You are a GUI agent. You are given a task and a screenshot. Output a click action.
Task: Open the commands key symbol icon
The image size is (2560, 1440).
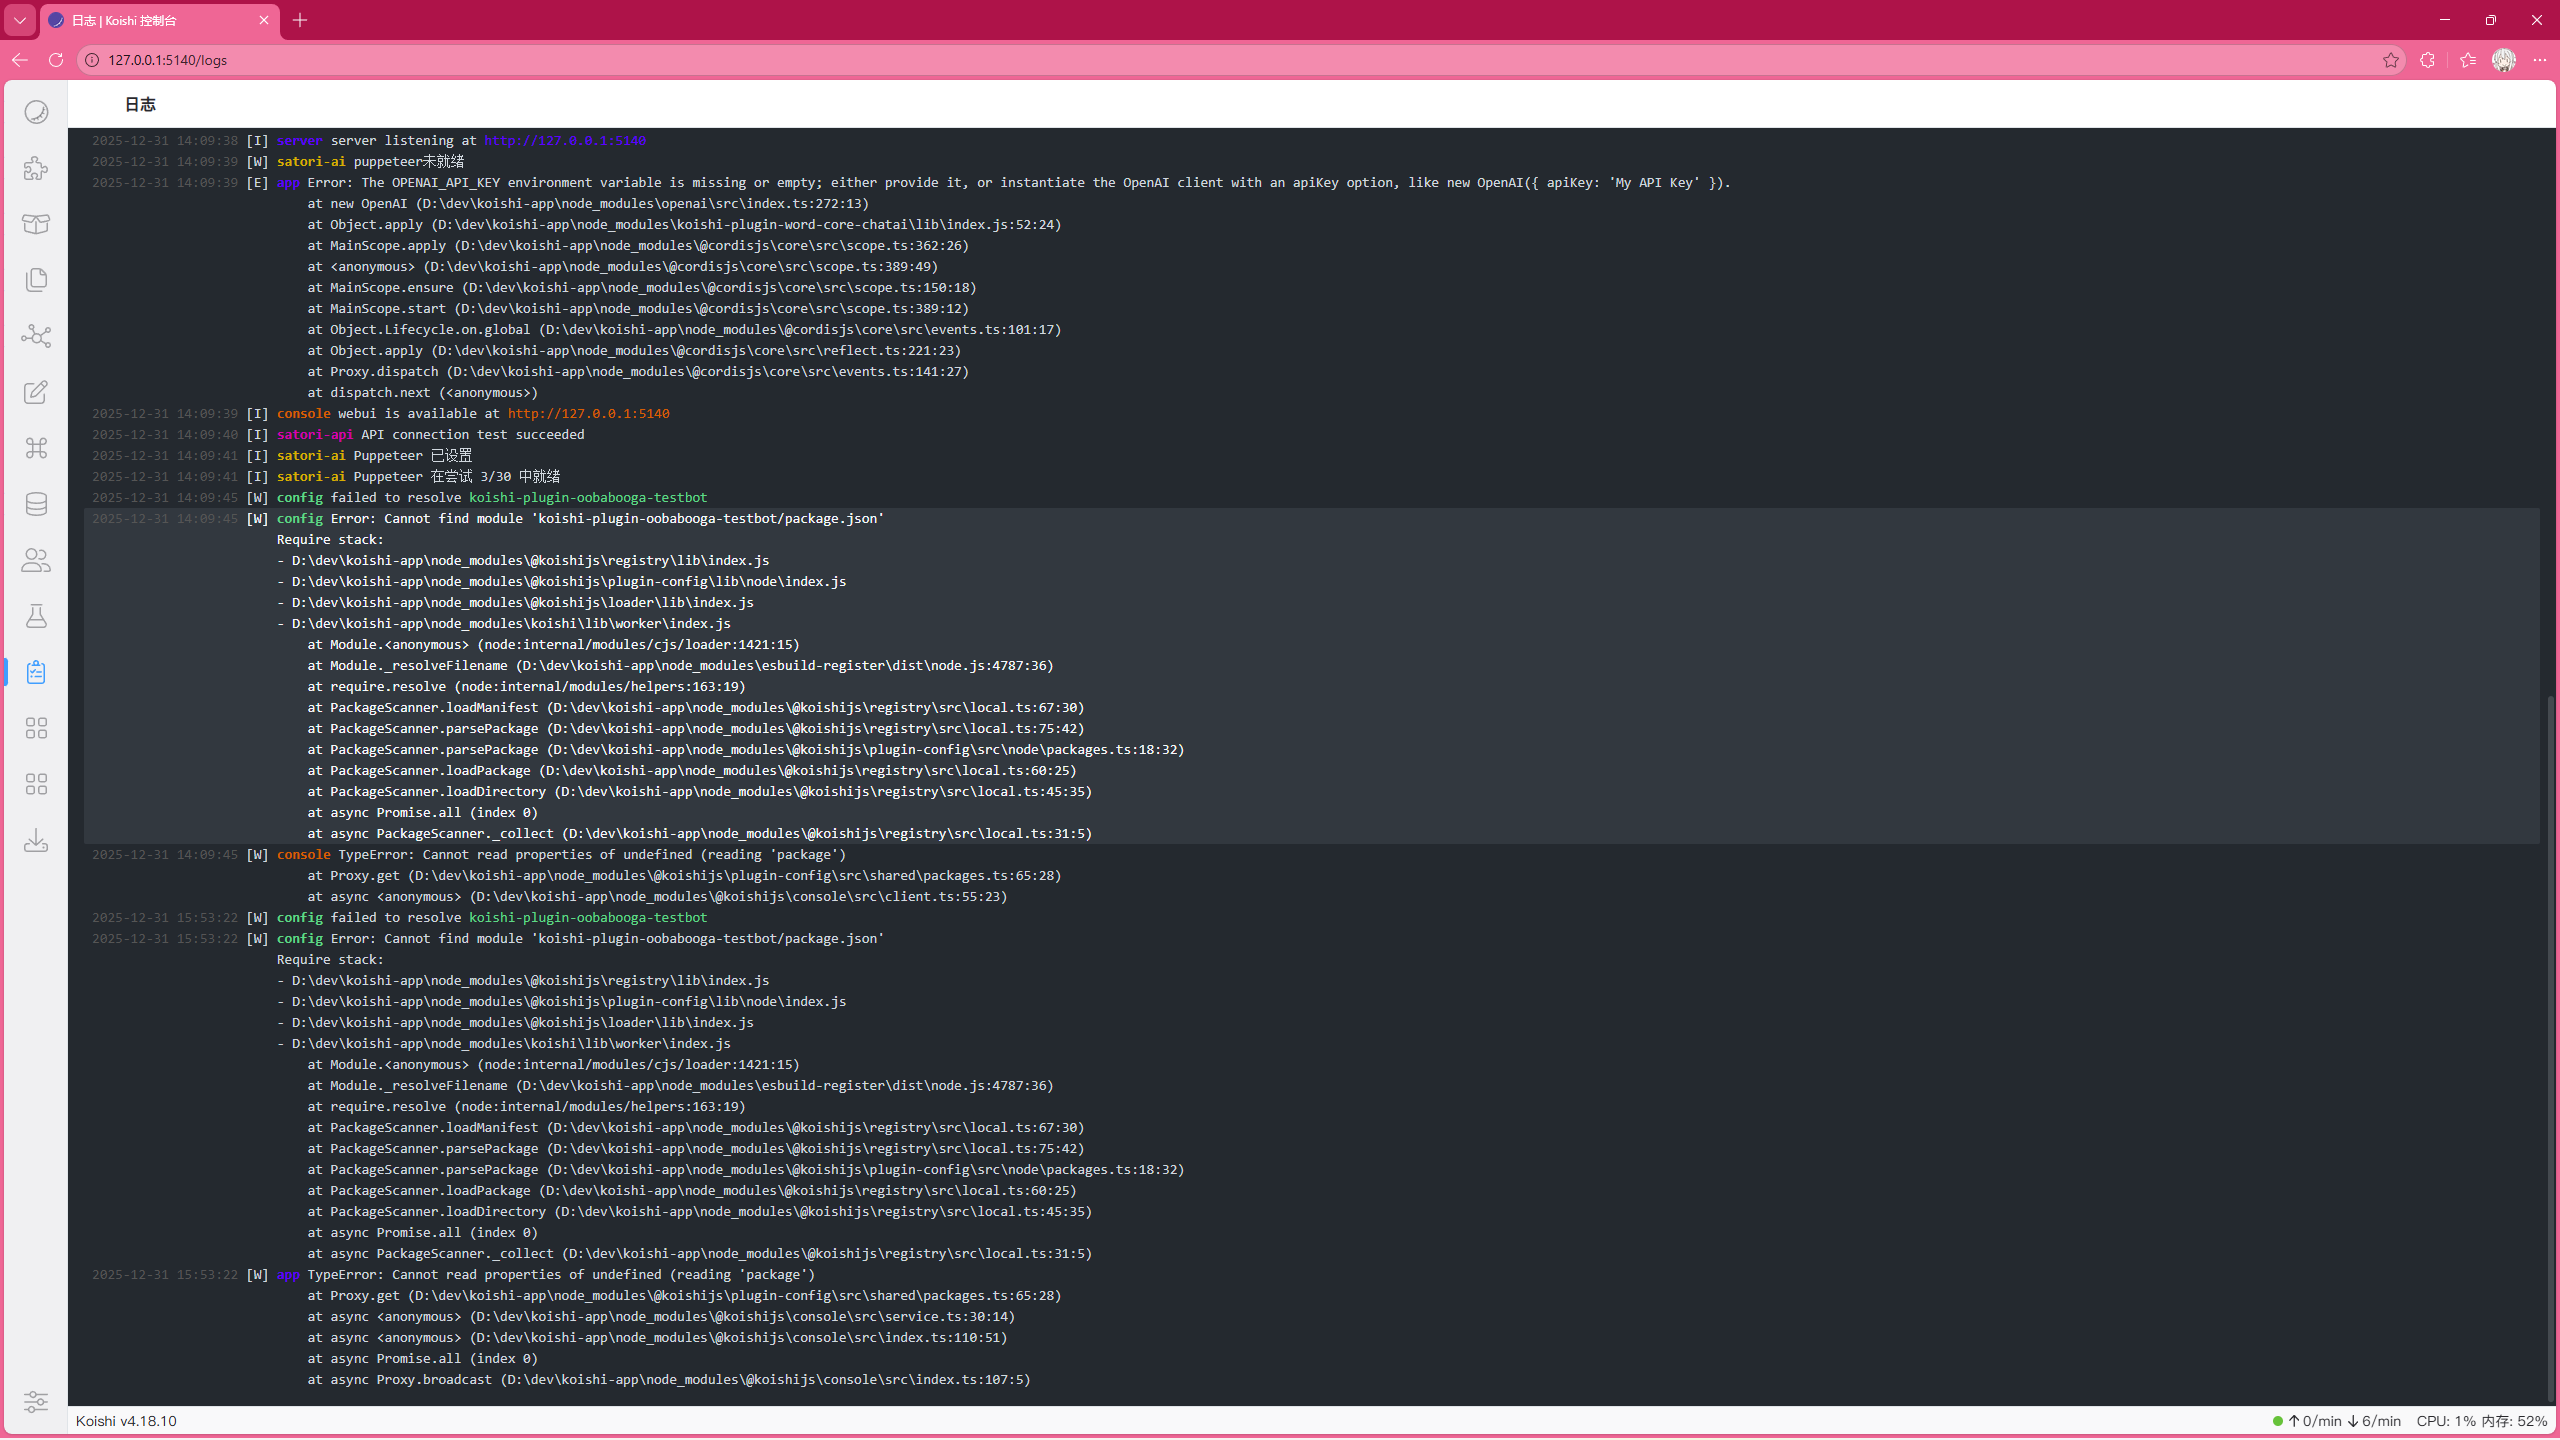36,448
